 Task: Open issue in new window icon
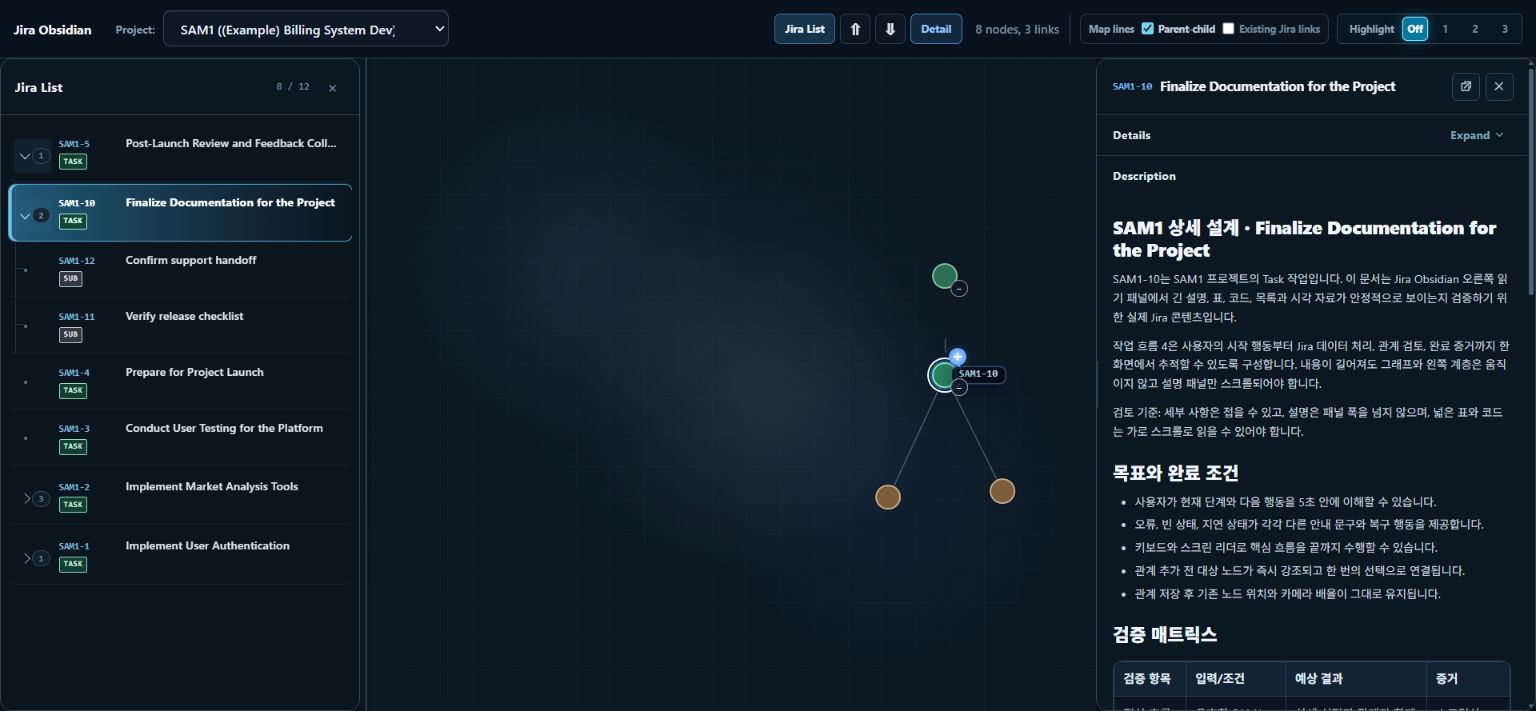[x=1465, y=86]
